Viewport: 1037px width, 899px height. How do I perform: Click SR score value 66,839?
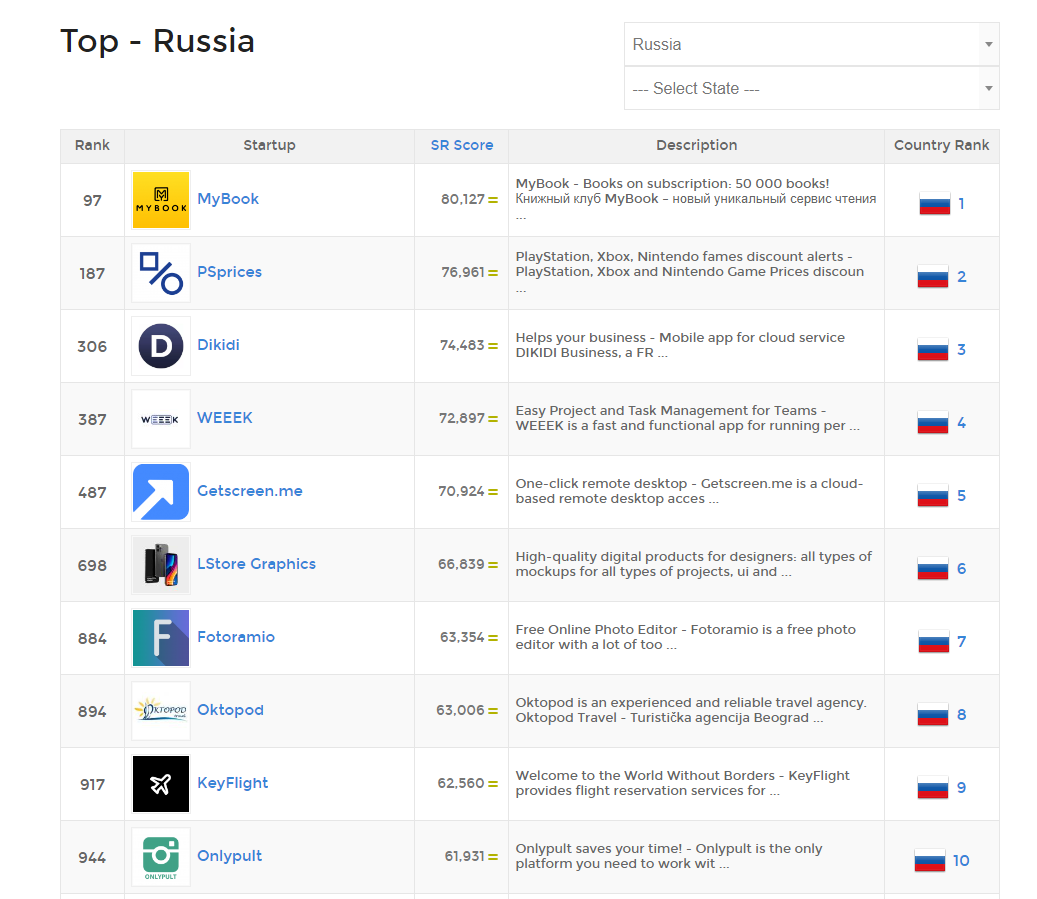coord(461,564)
